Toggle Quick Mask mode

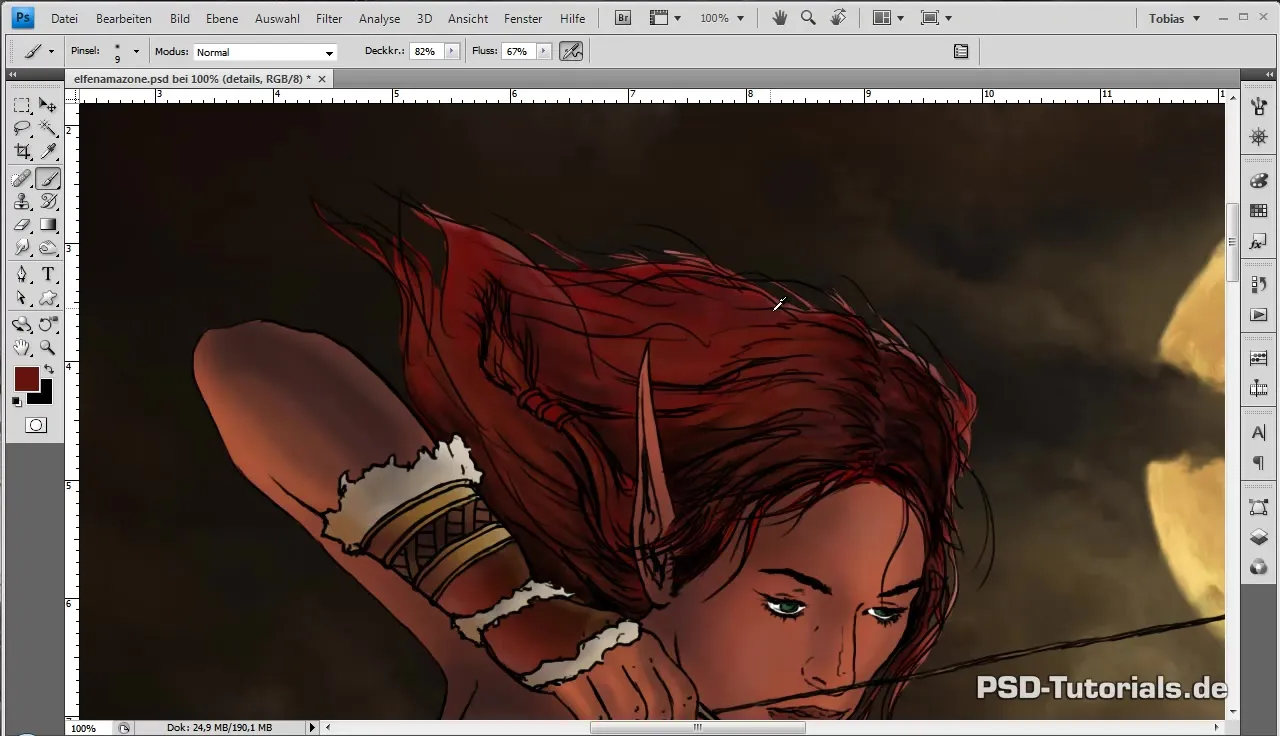[35, 425]
